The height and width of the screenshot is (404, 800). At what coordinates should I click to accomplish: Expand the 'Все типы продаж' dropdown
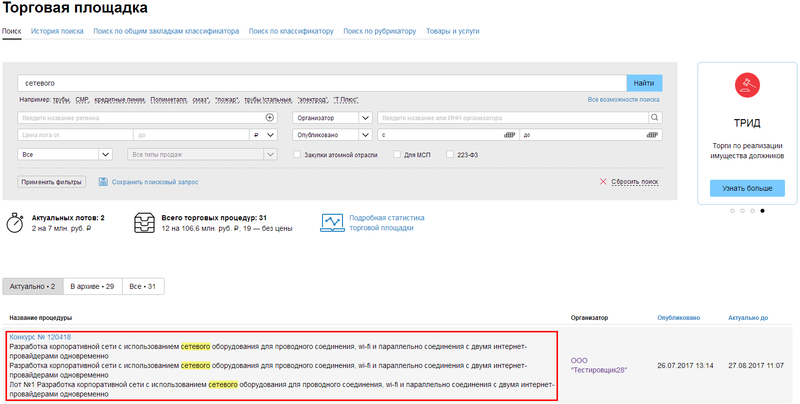pyautogui.click(x=269, y=154)
